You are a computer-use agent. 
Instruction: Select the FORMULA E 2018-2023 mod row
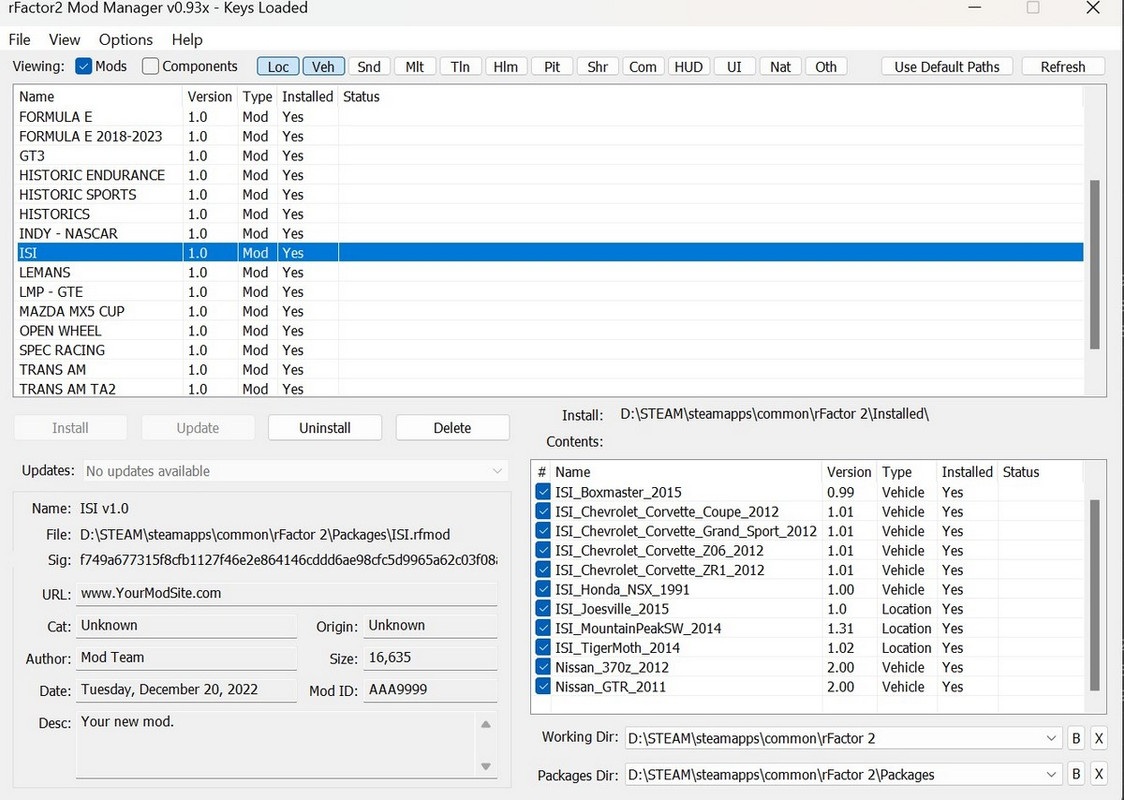(x=550, y=136)
